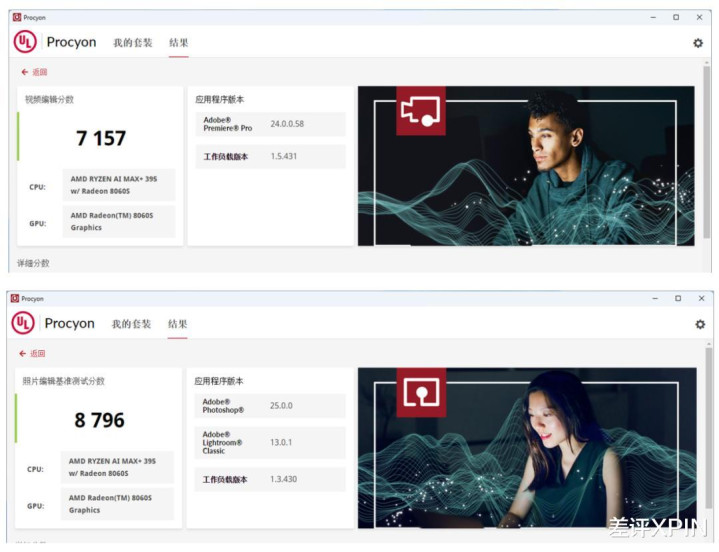Image resolution: width=719 pixels, height=552 pixels.
Task: Select the score 8 796
Action: tap(100, 420)
